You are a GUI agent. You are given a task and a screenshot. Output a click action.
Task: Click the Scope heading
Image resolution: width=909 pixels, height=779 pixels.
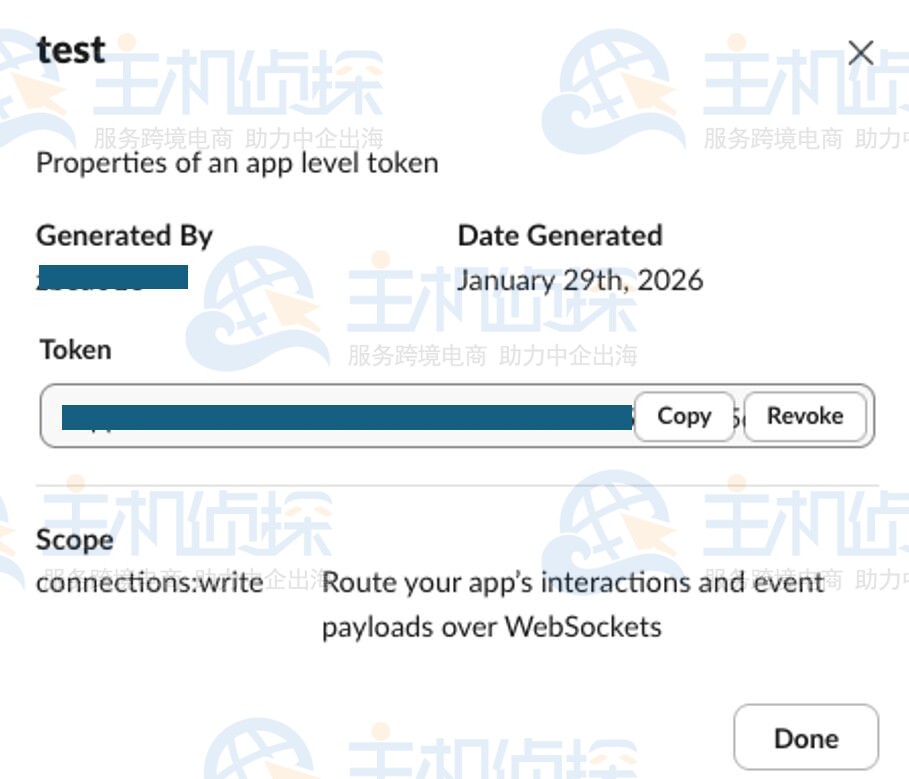tap(73, 540)
